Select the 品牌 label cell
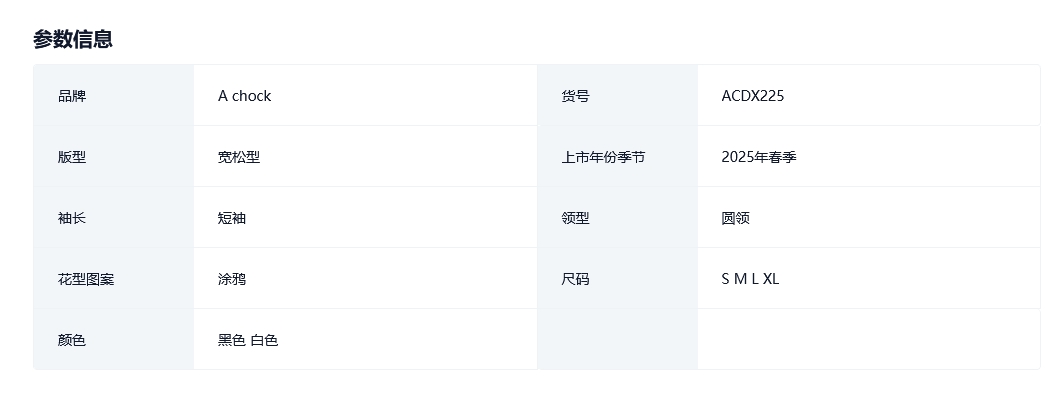 [x=114, y=96]
